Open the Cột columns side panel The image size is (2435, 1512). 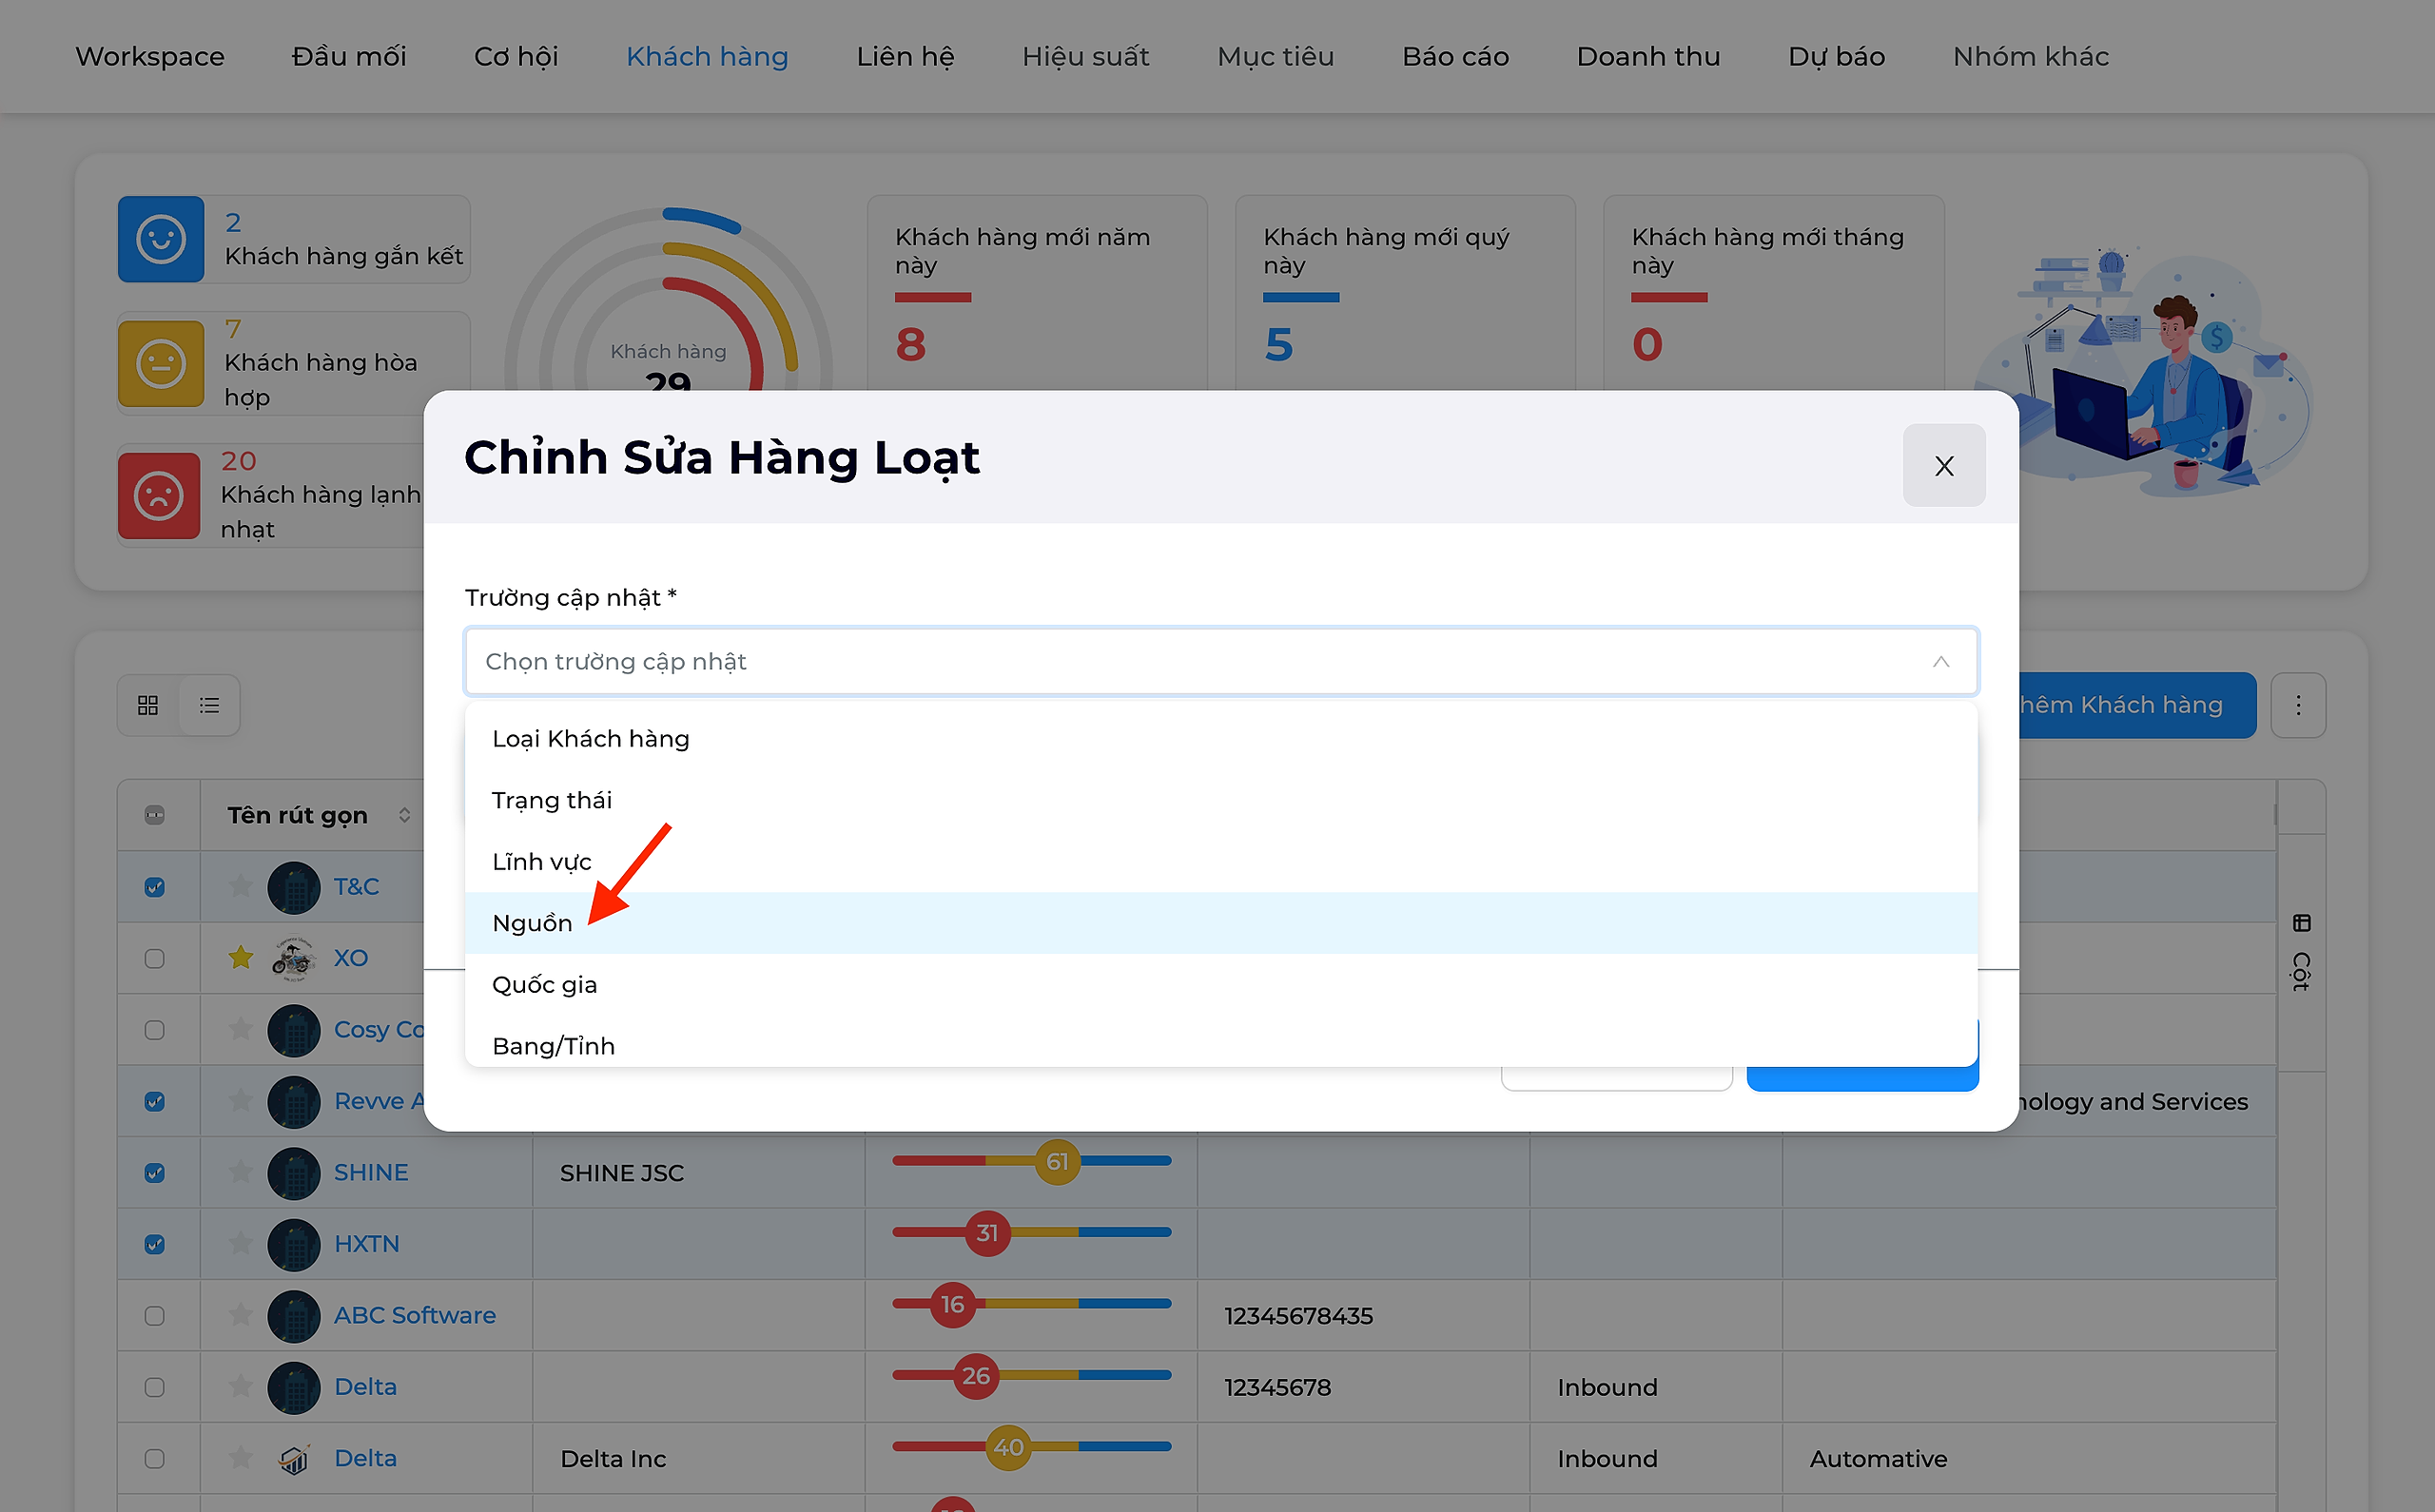click(2301, 952)
